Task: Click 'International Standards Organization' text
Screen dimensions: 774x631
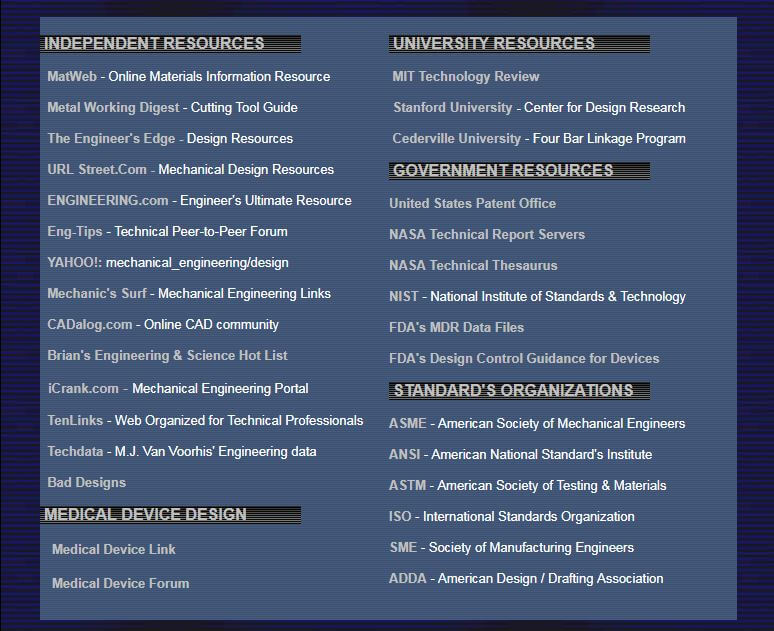Action: pos(529,516)
